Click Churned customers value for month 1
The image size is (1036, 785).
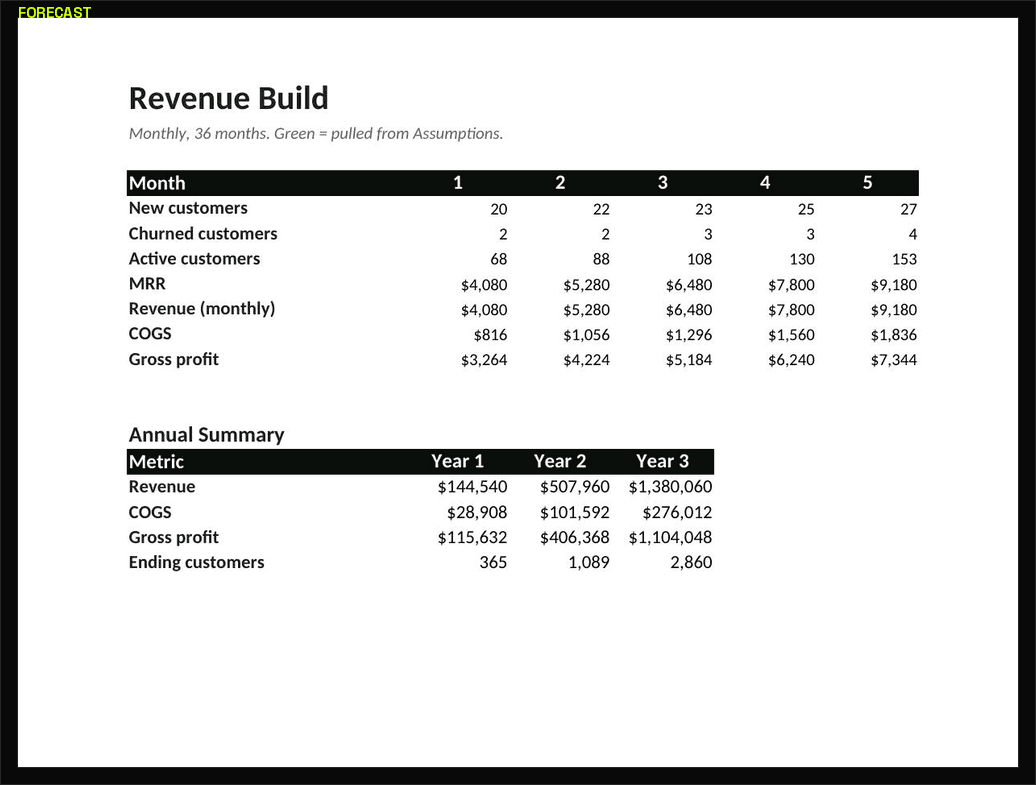click(503, 235)
